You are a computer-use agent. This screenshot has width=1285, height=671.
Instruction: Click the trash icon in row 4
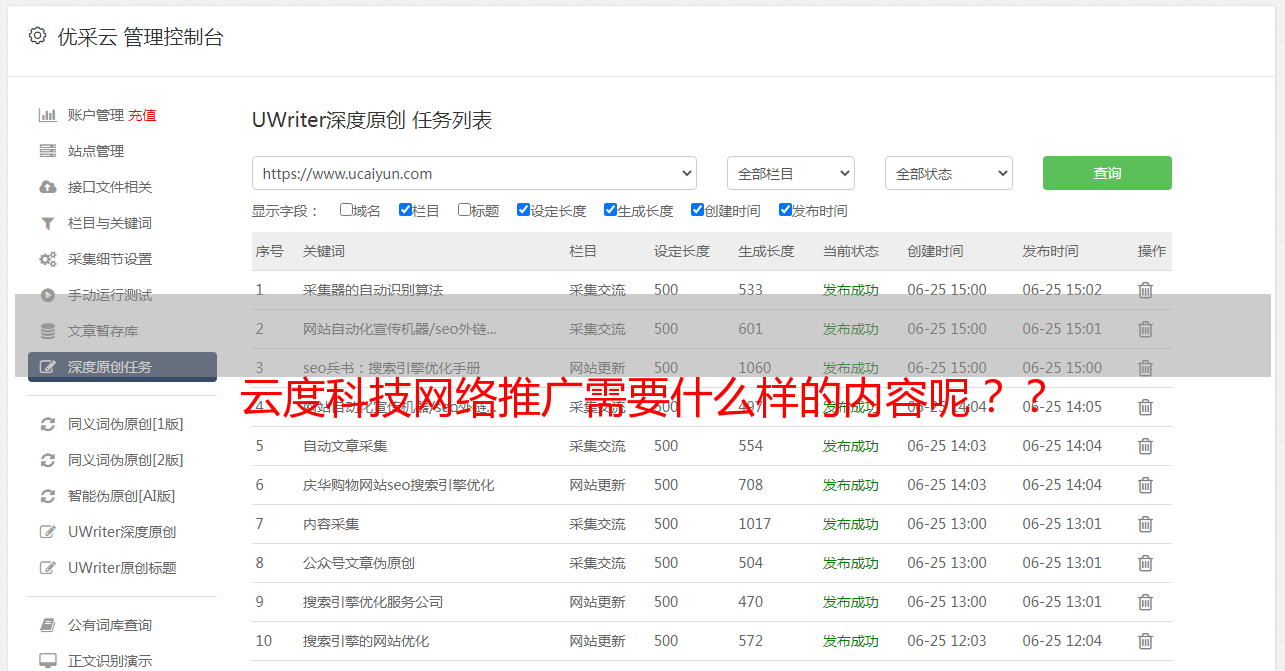point(1146,407)
